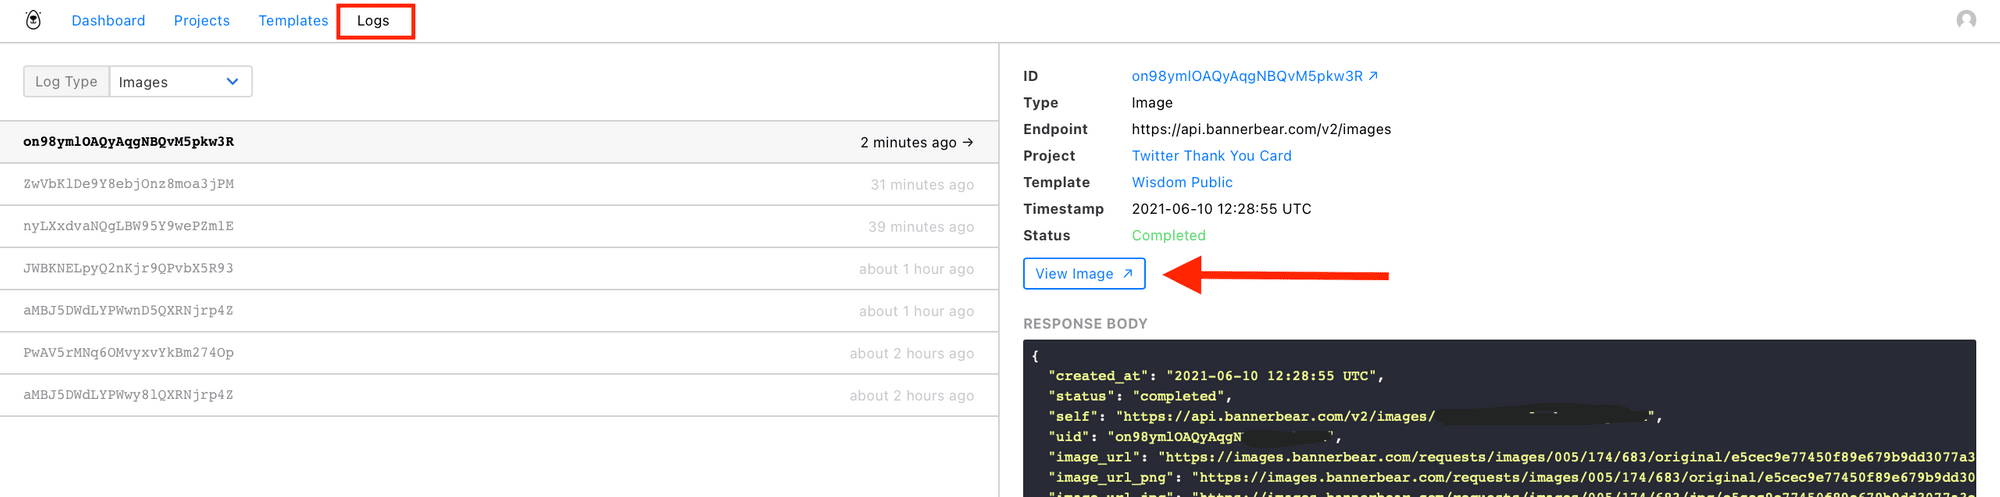Open the user avatar profile icon
The height and width of the screenshot is (497, 2000).
click(x=1966, y=20)
